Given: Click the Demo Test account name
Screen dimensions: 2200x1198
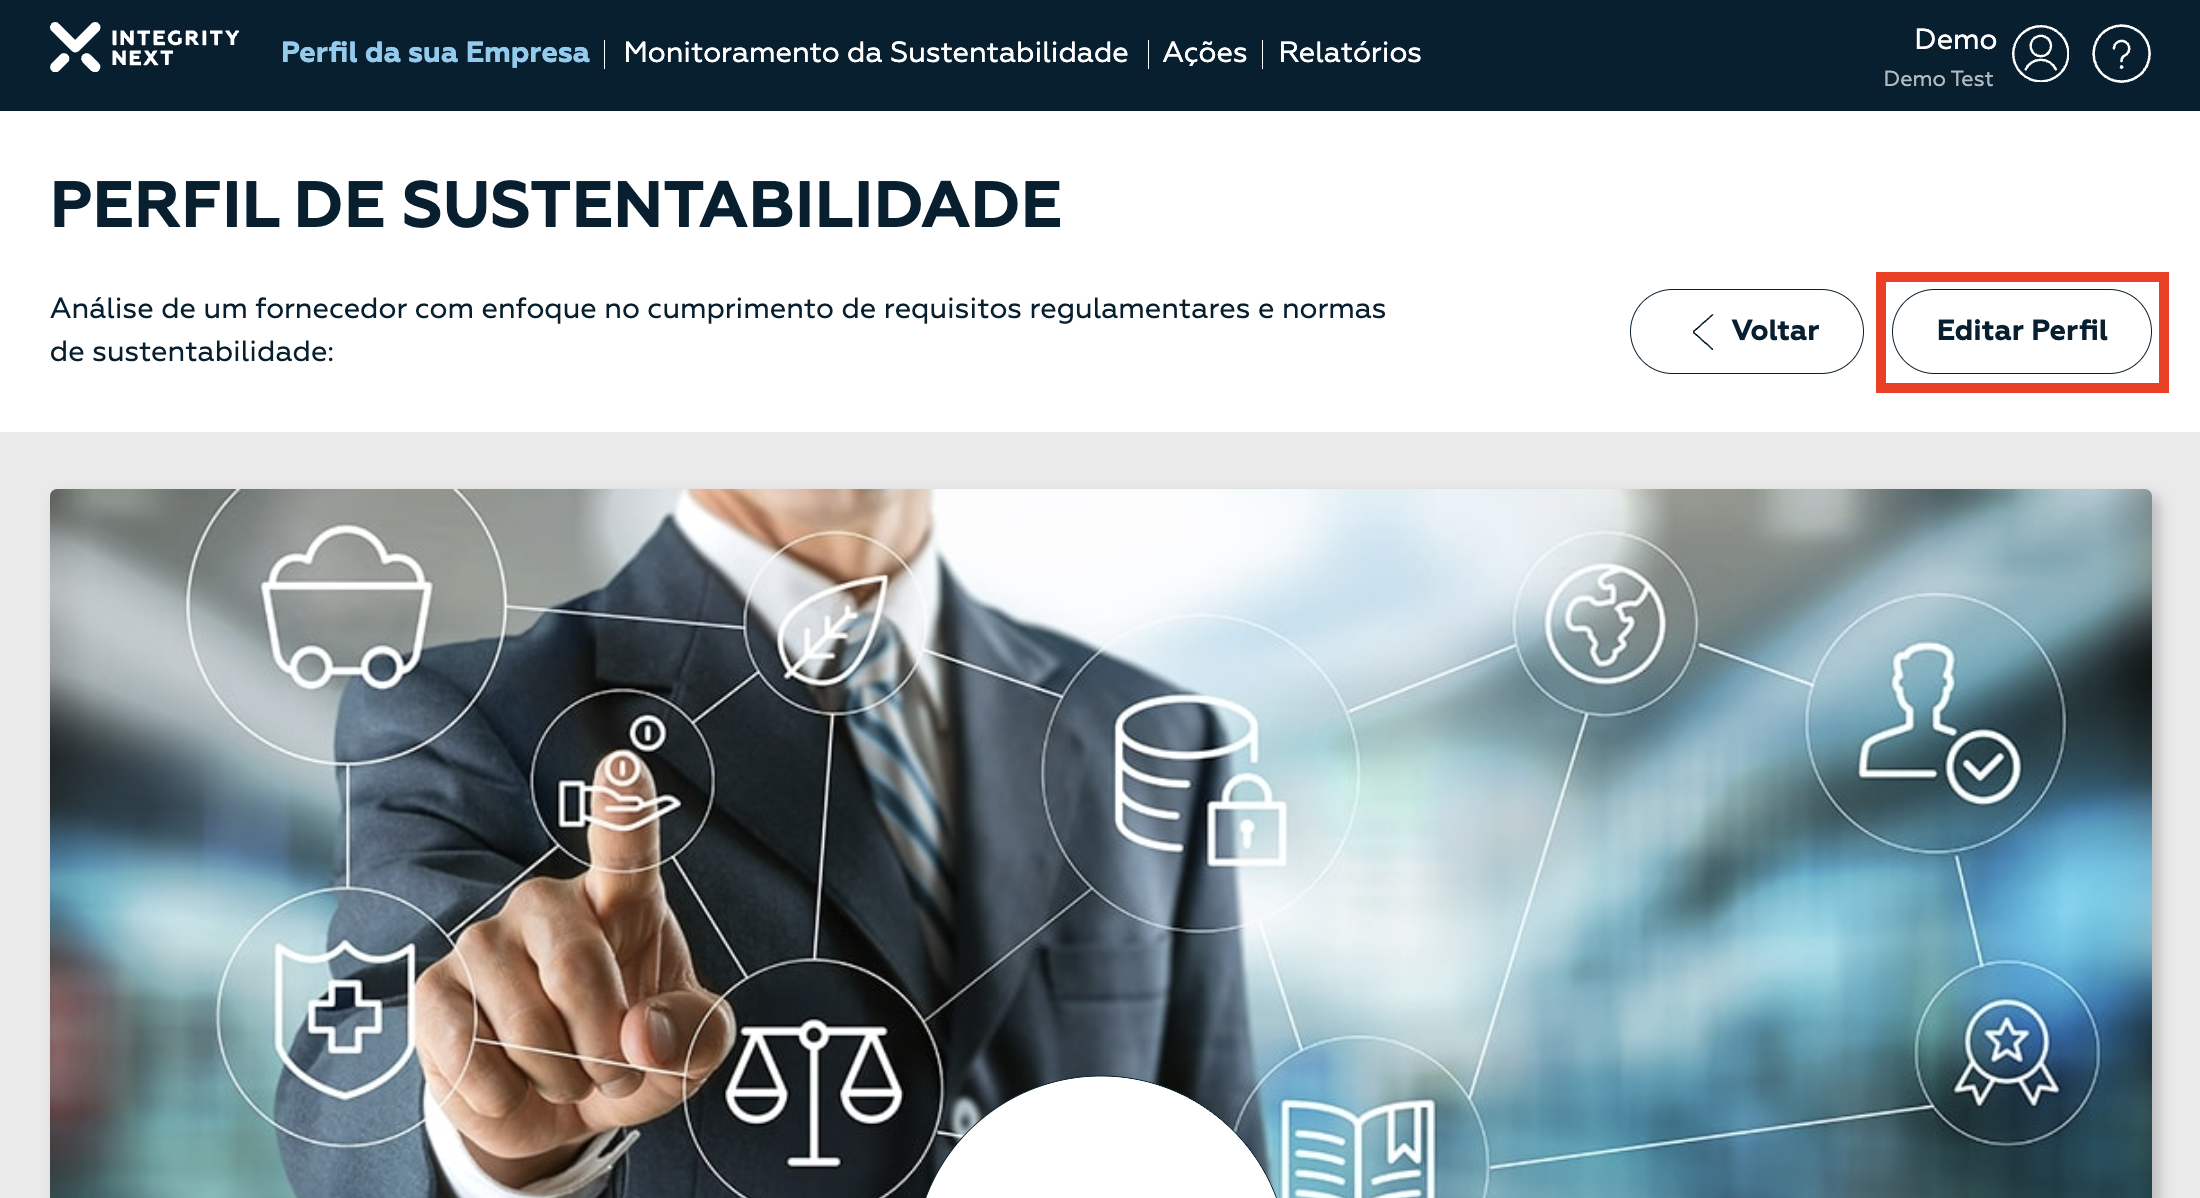Looking at the screenshot, I should [1938, 79].
